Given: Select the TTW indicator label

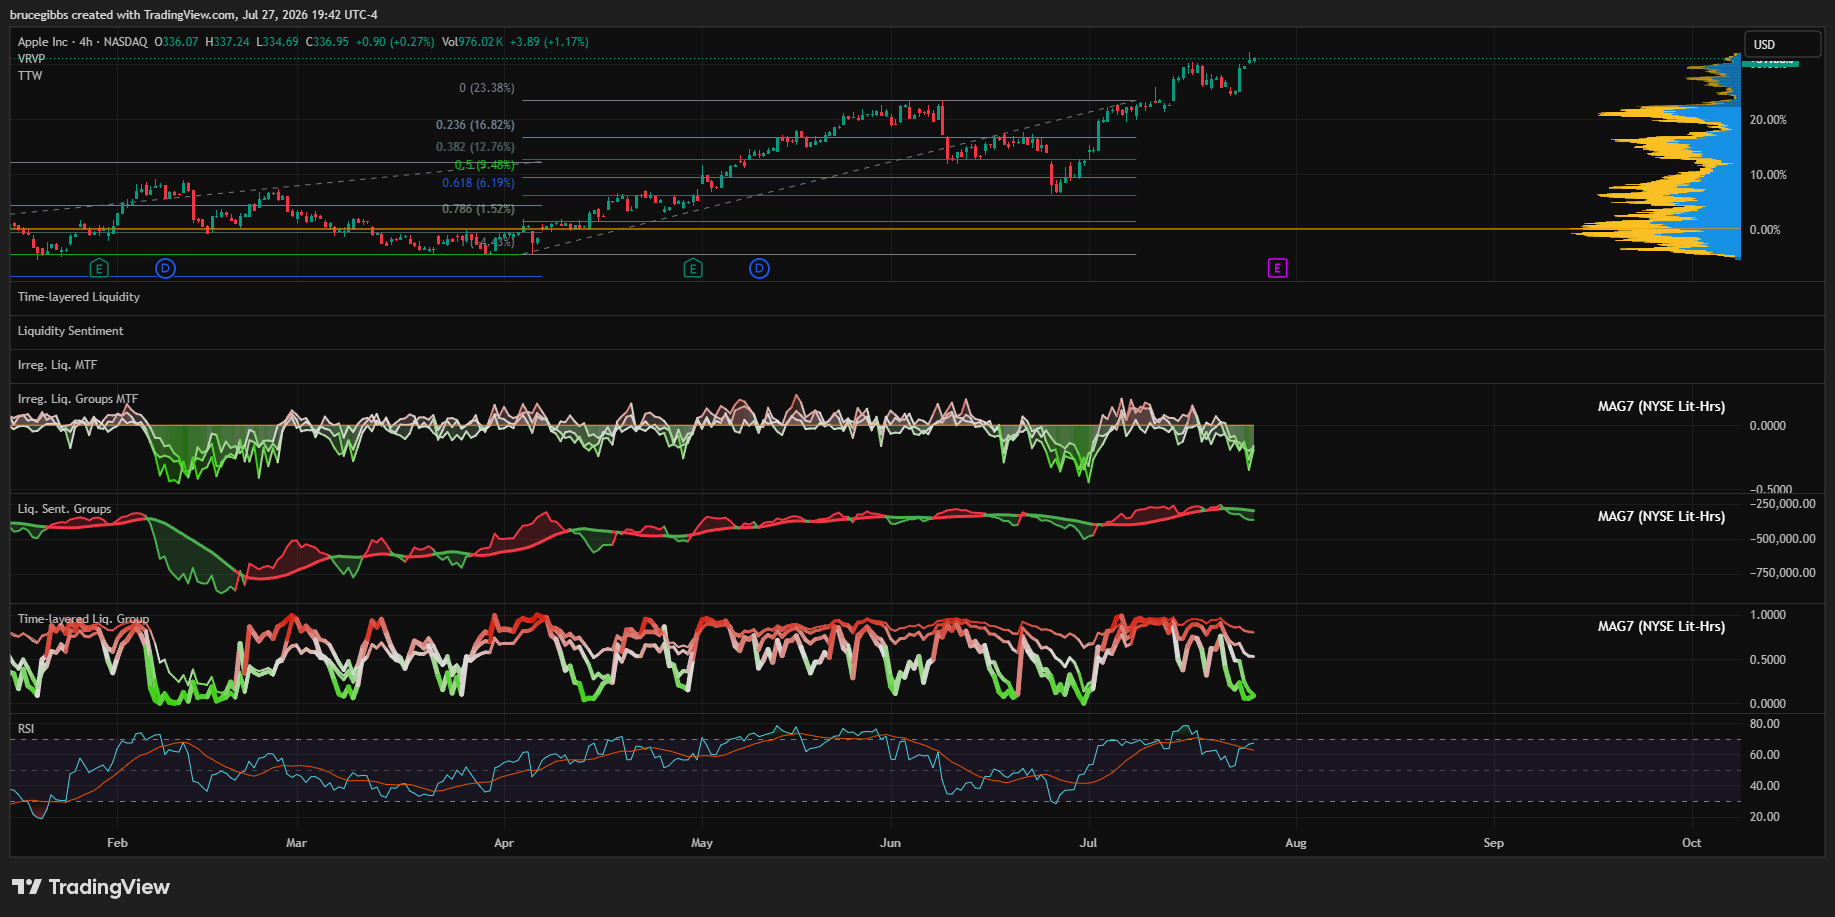Looking at the screenshot, I should point(30,76).
